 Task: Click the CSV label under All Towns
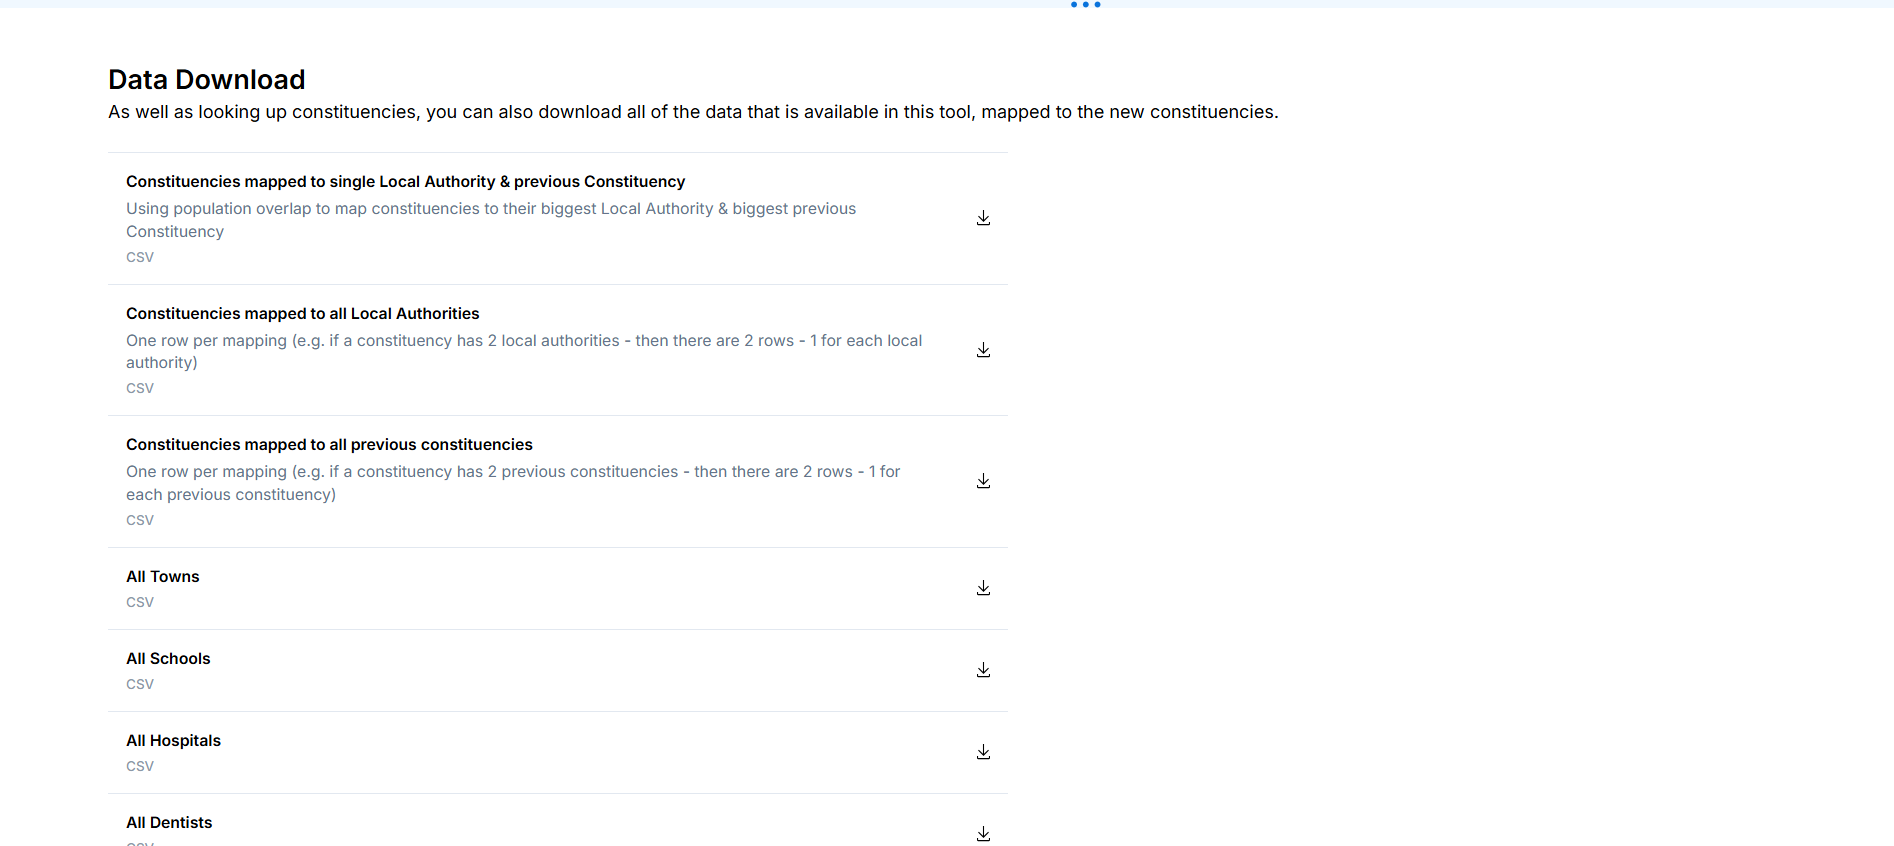(140, 602)
